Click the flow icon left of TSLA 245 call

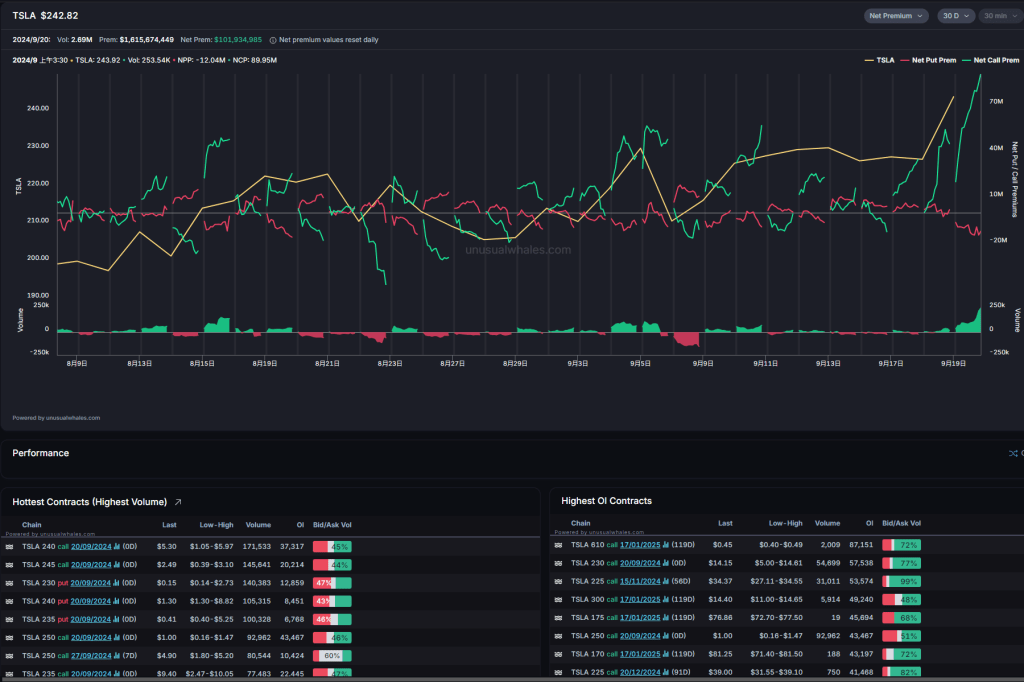10,564
